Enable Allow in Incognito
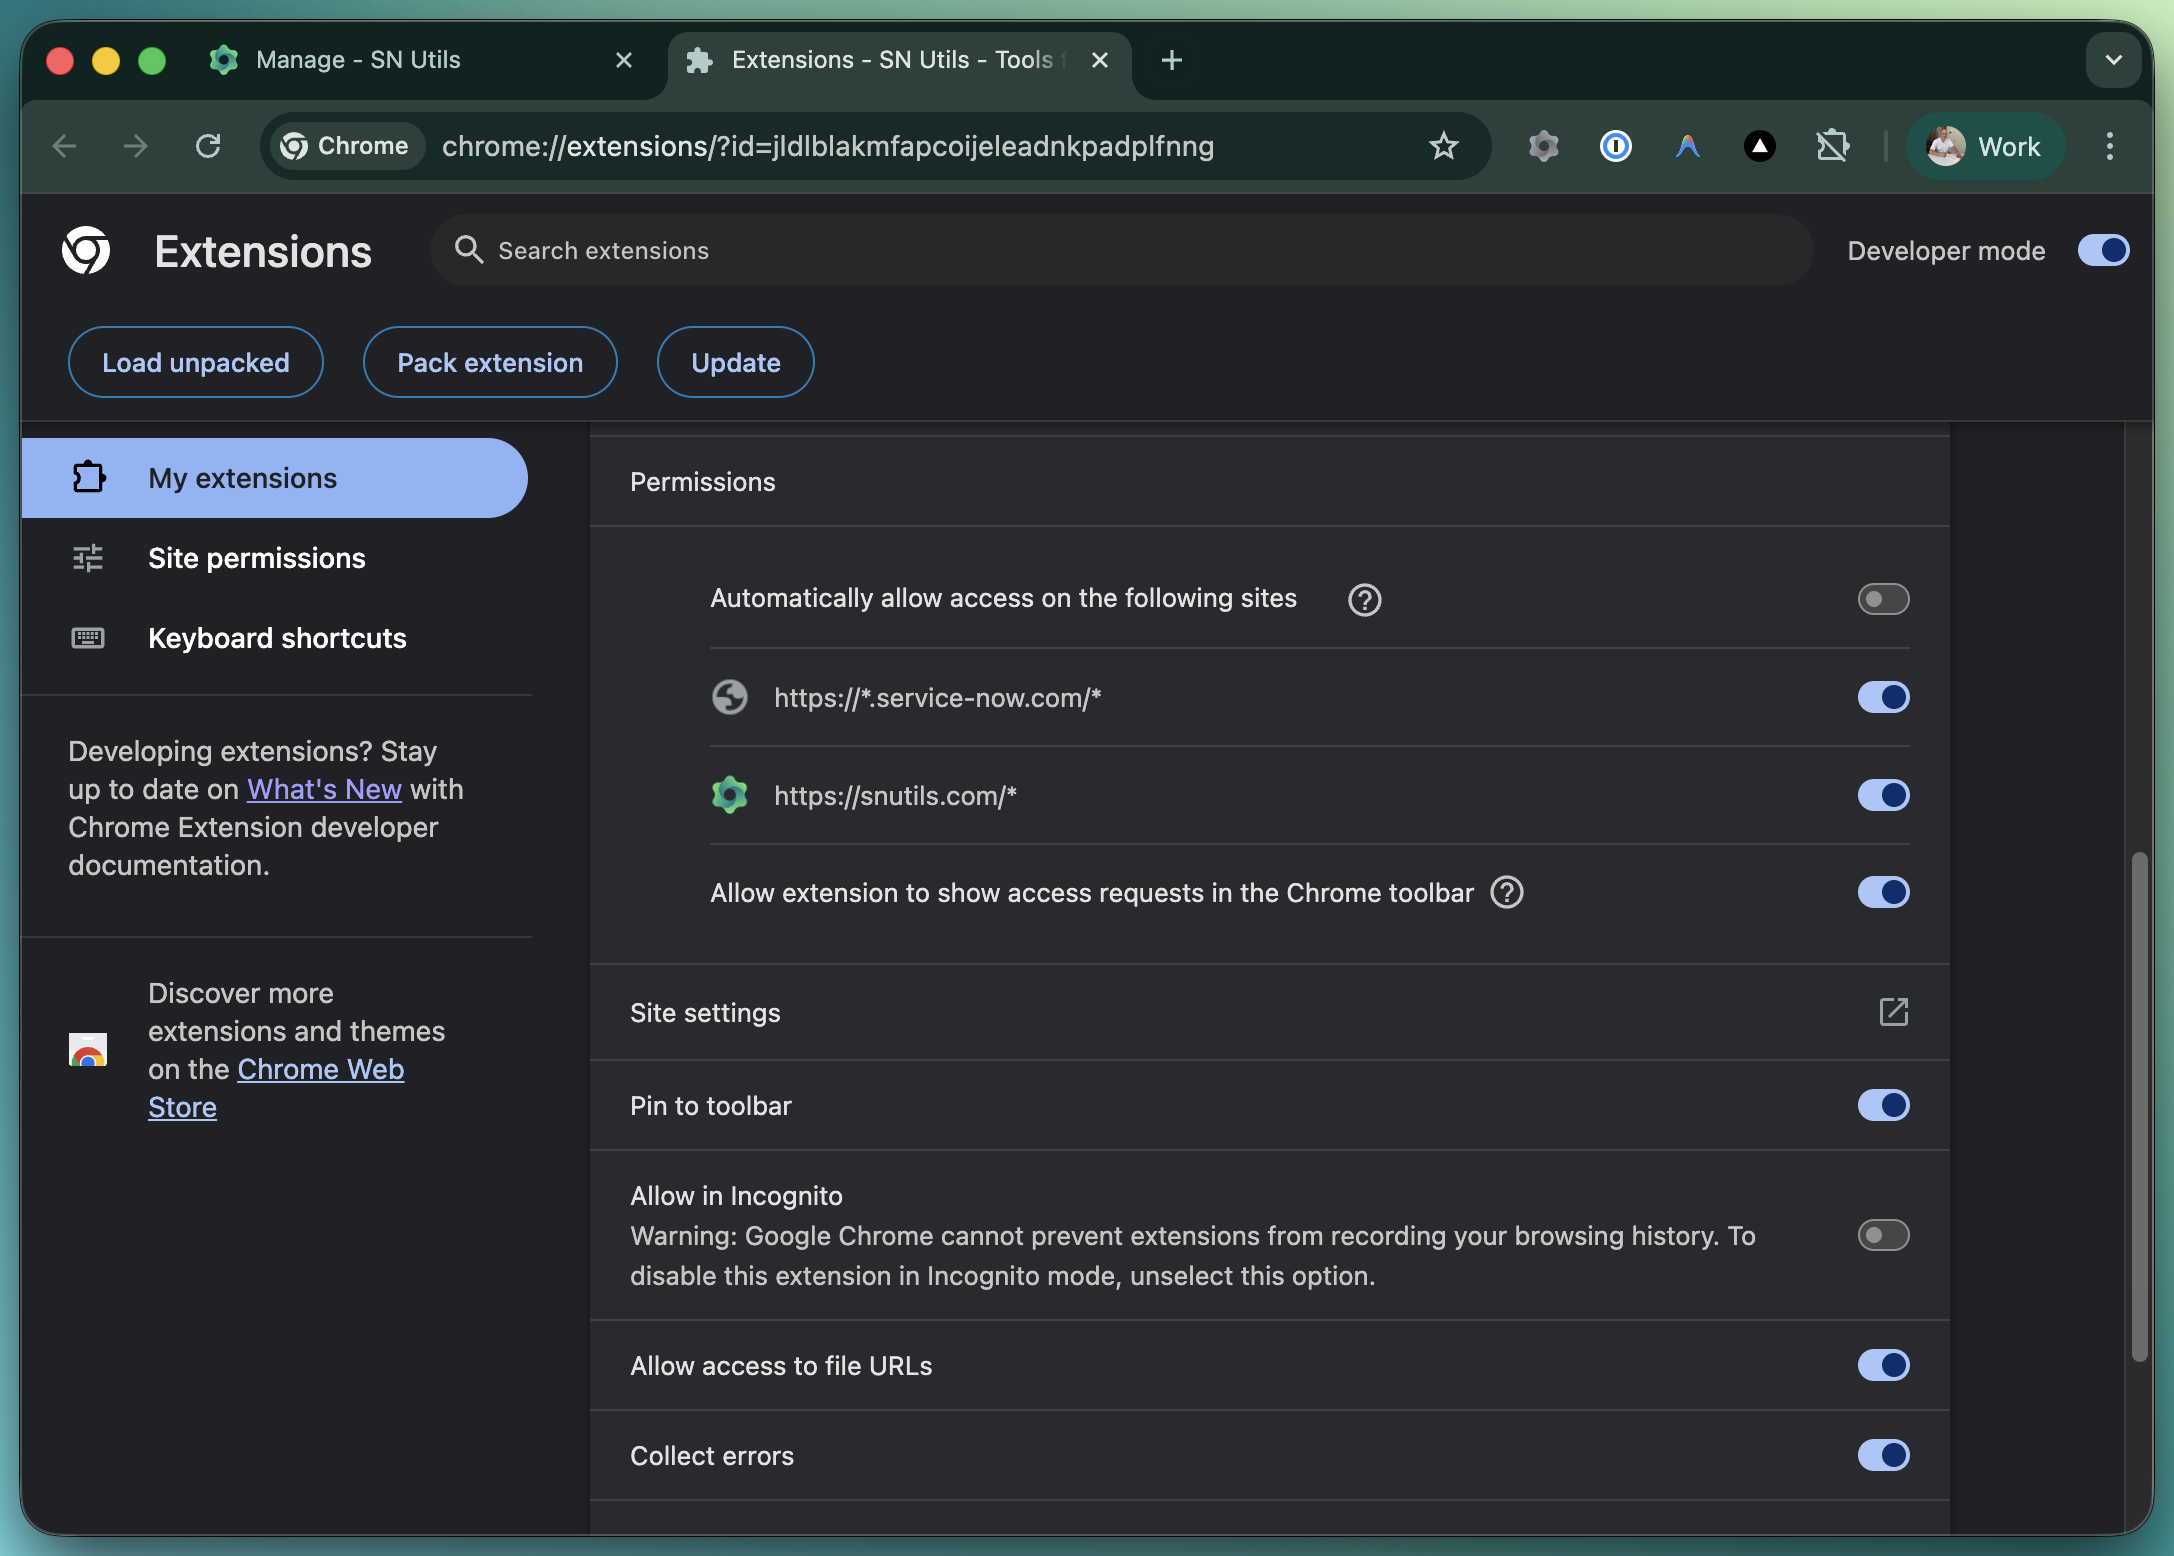2174x1556 pixels. click(1883, 1235)
